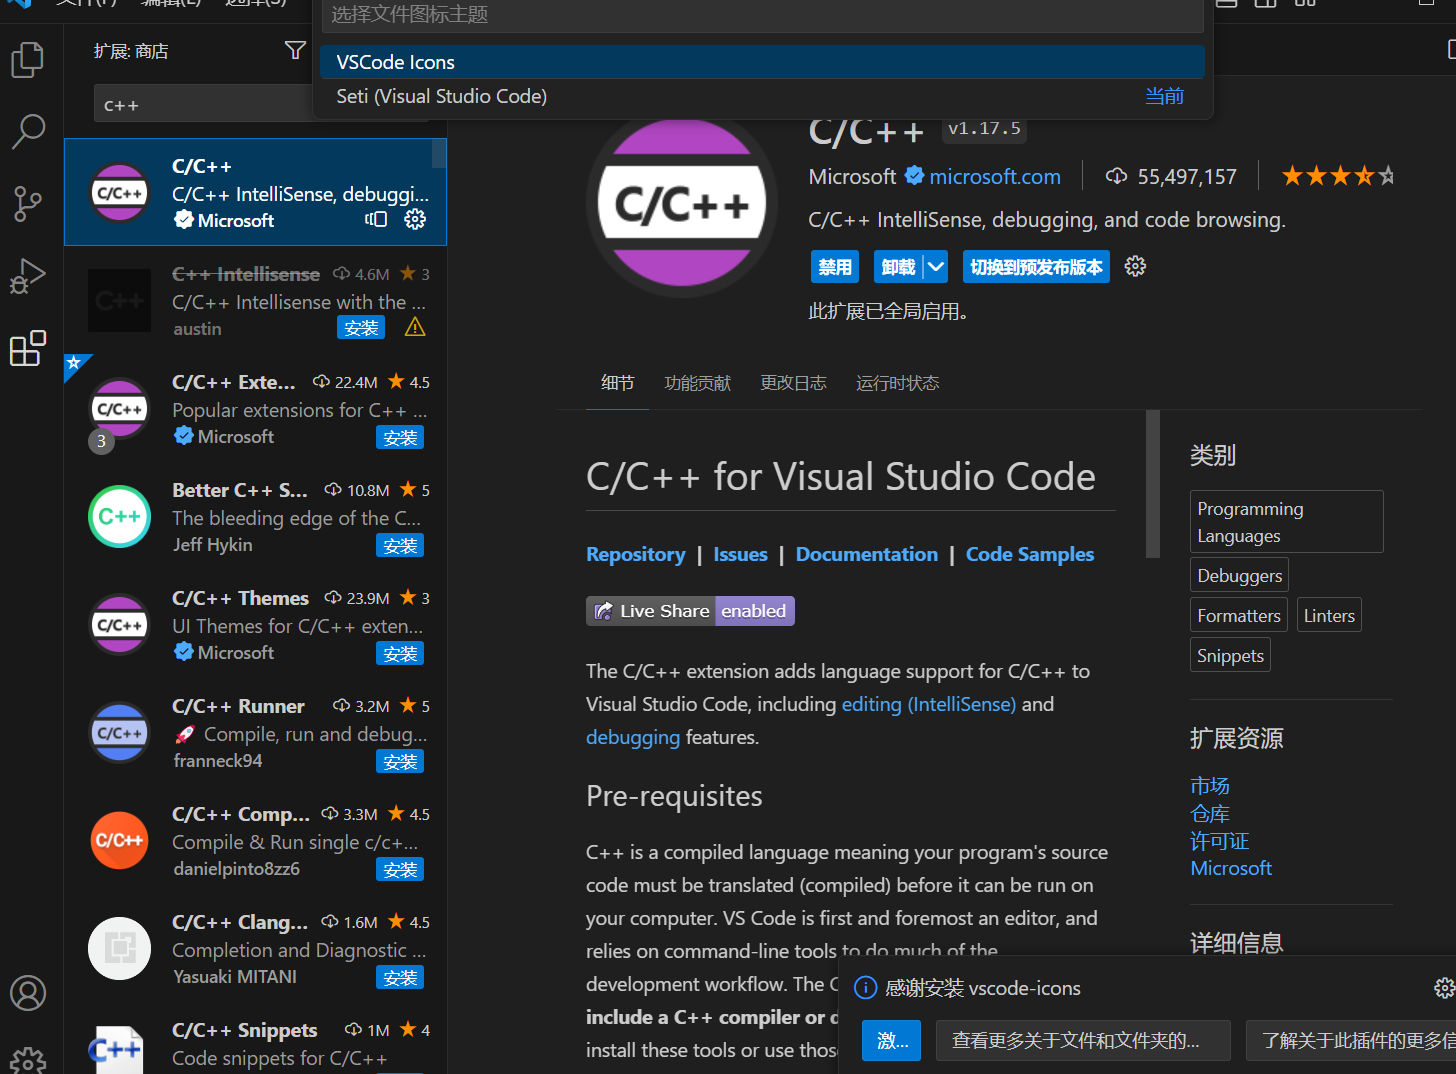Click warning icon on C++ Intellisense extension
This screenshot has width=1456, height=1074.
pyautogui.click(x=415, y=327)
